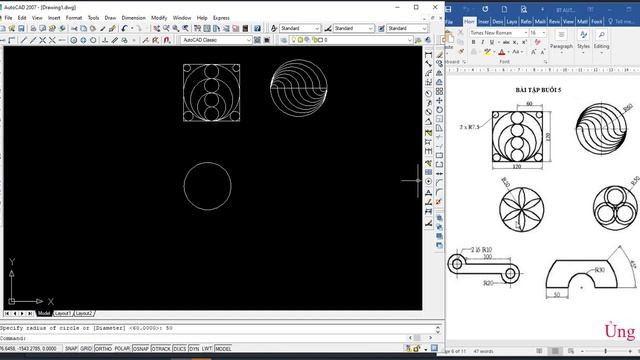Click Word's Save icon in title bar
This screenshot has height=360, width=640.
coord(449,9)
